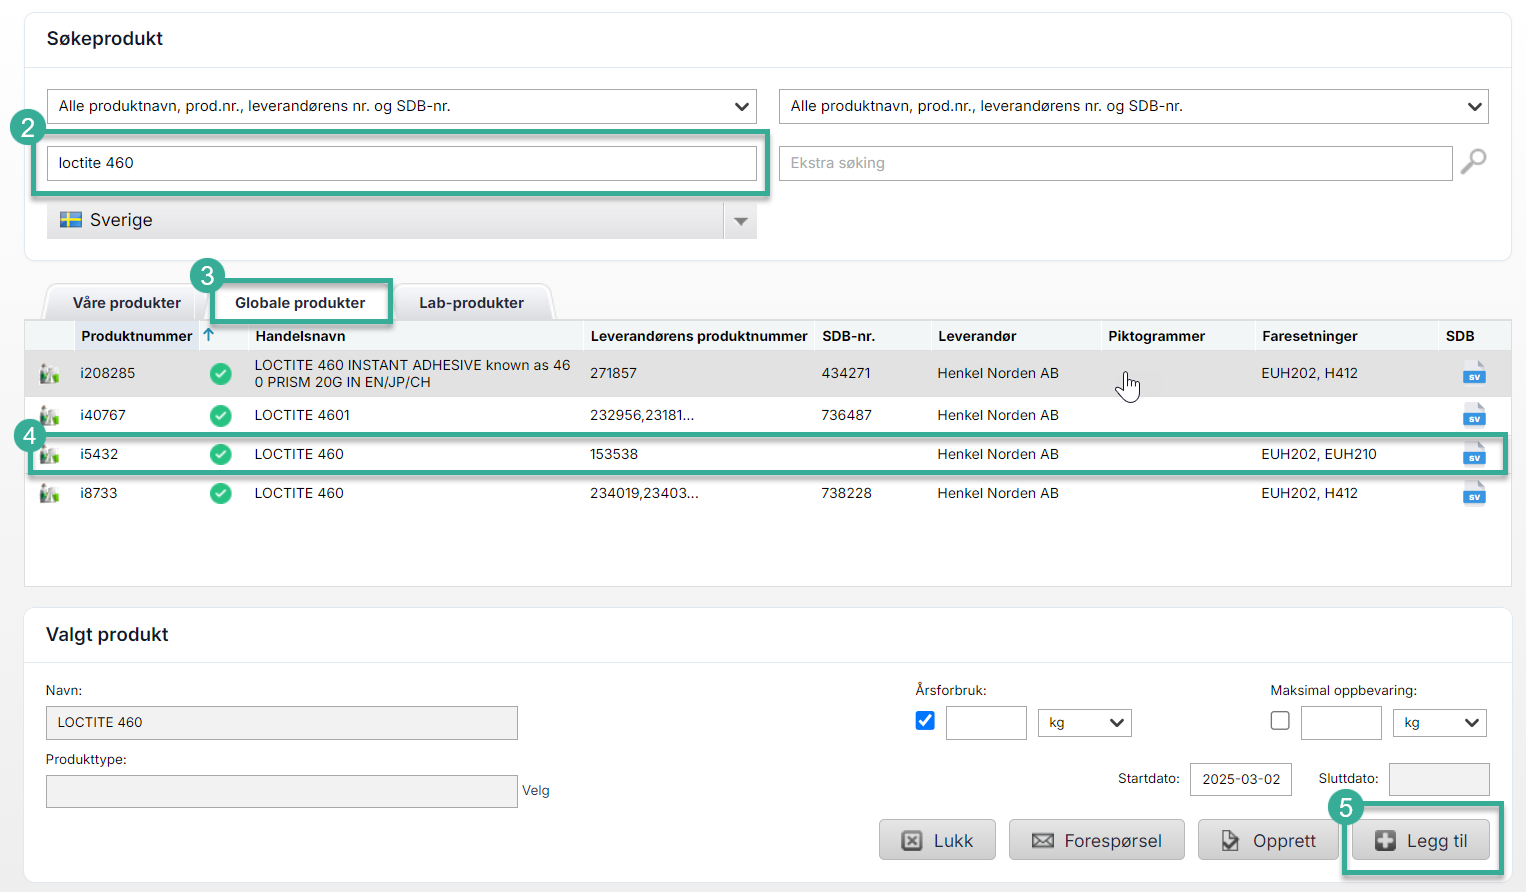The height and width of the screenshot is (892, 1526).
Task: Open the Årsforbruk kg unit dropdown
Action: pyautogui.click(x=1085, y=723)
